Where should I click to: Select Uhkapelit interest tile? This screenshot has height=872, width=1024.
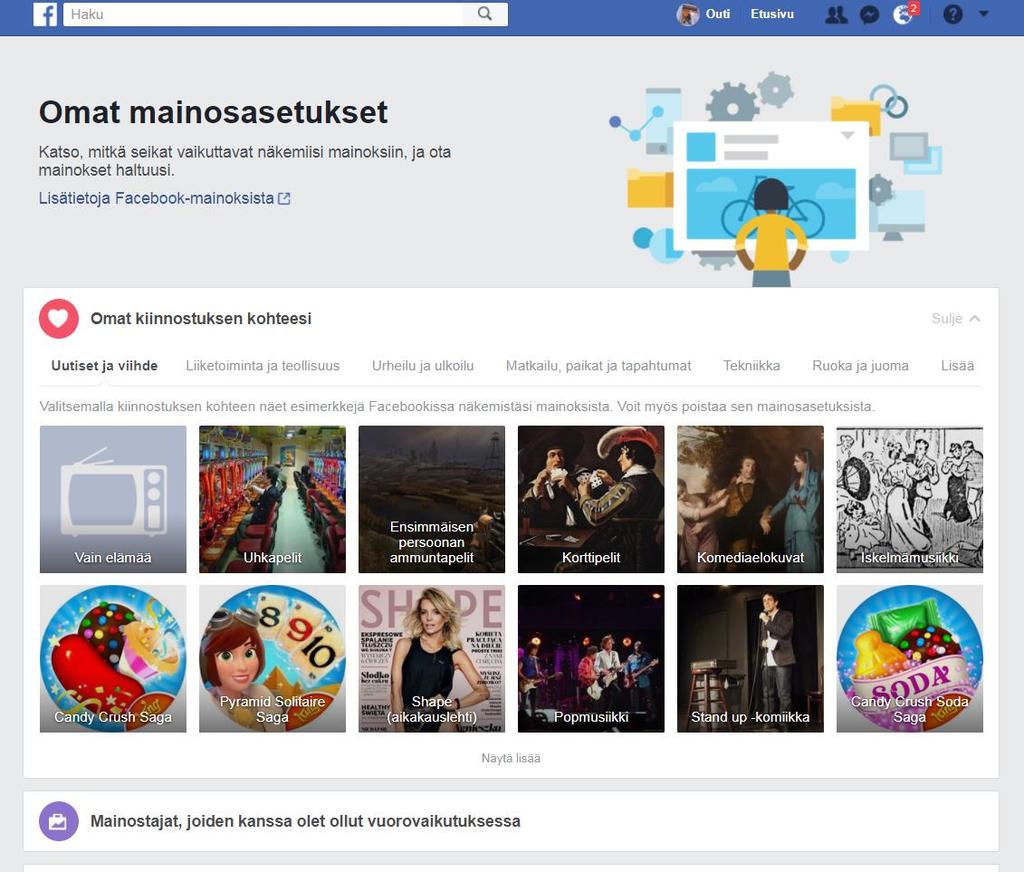[272, 499]
